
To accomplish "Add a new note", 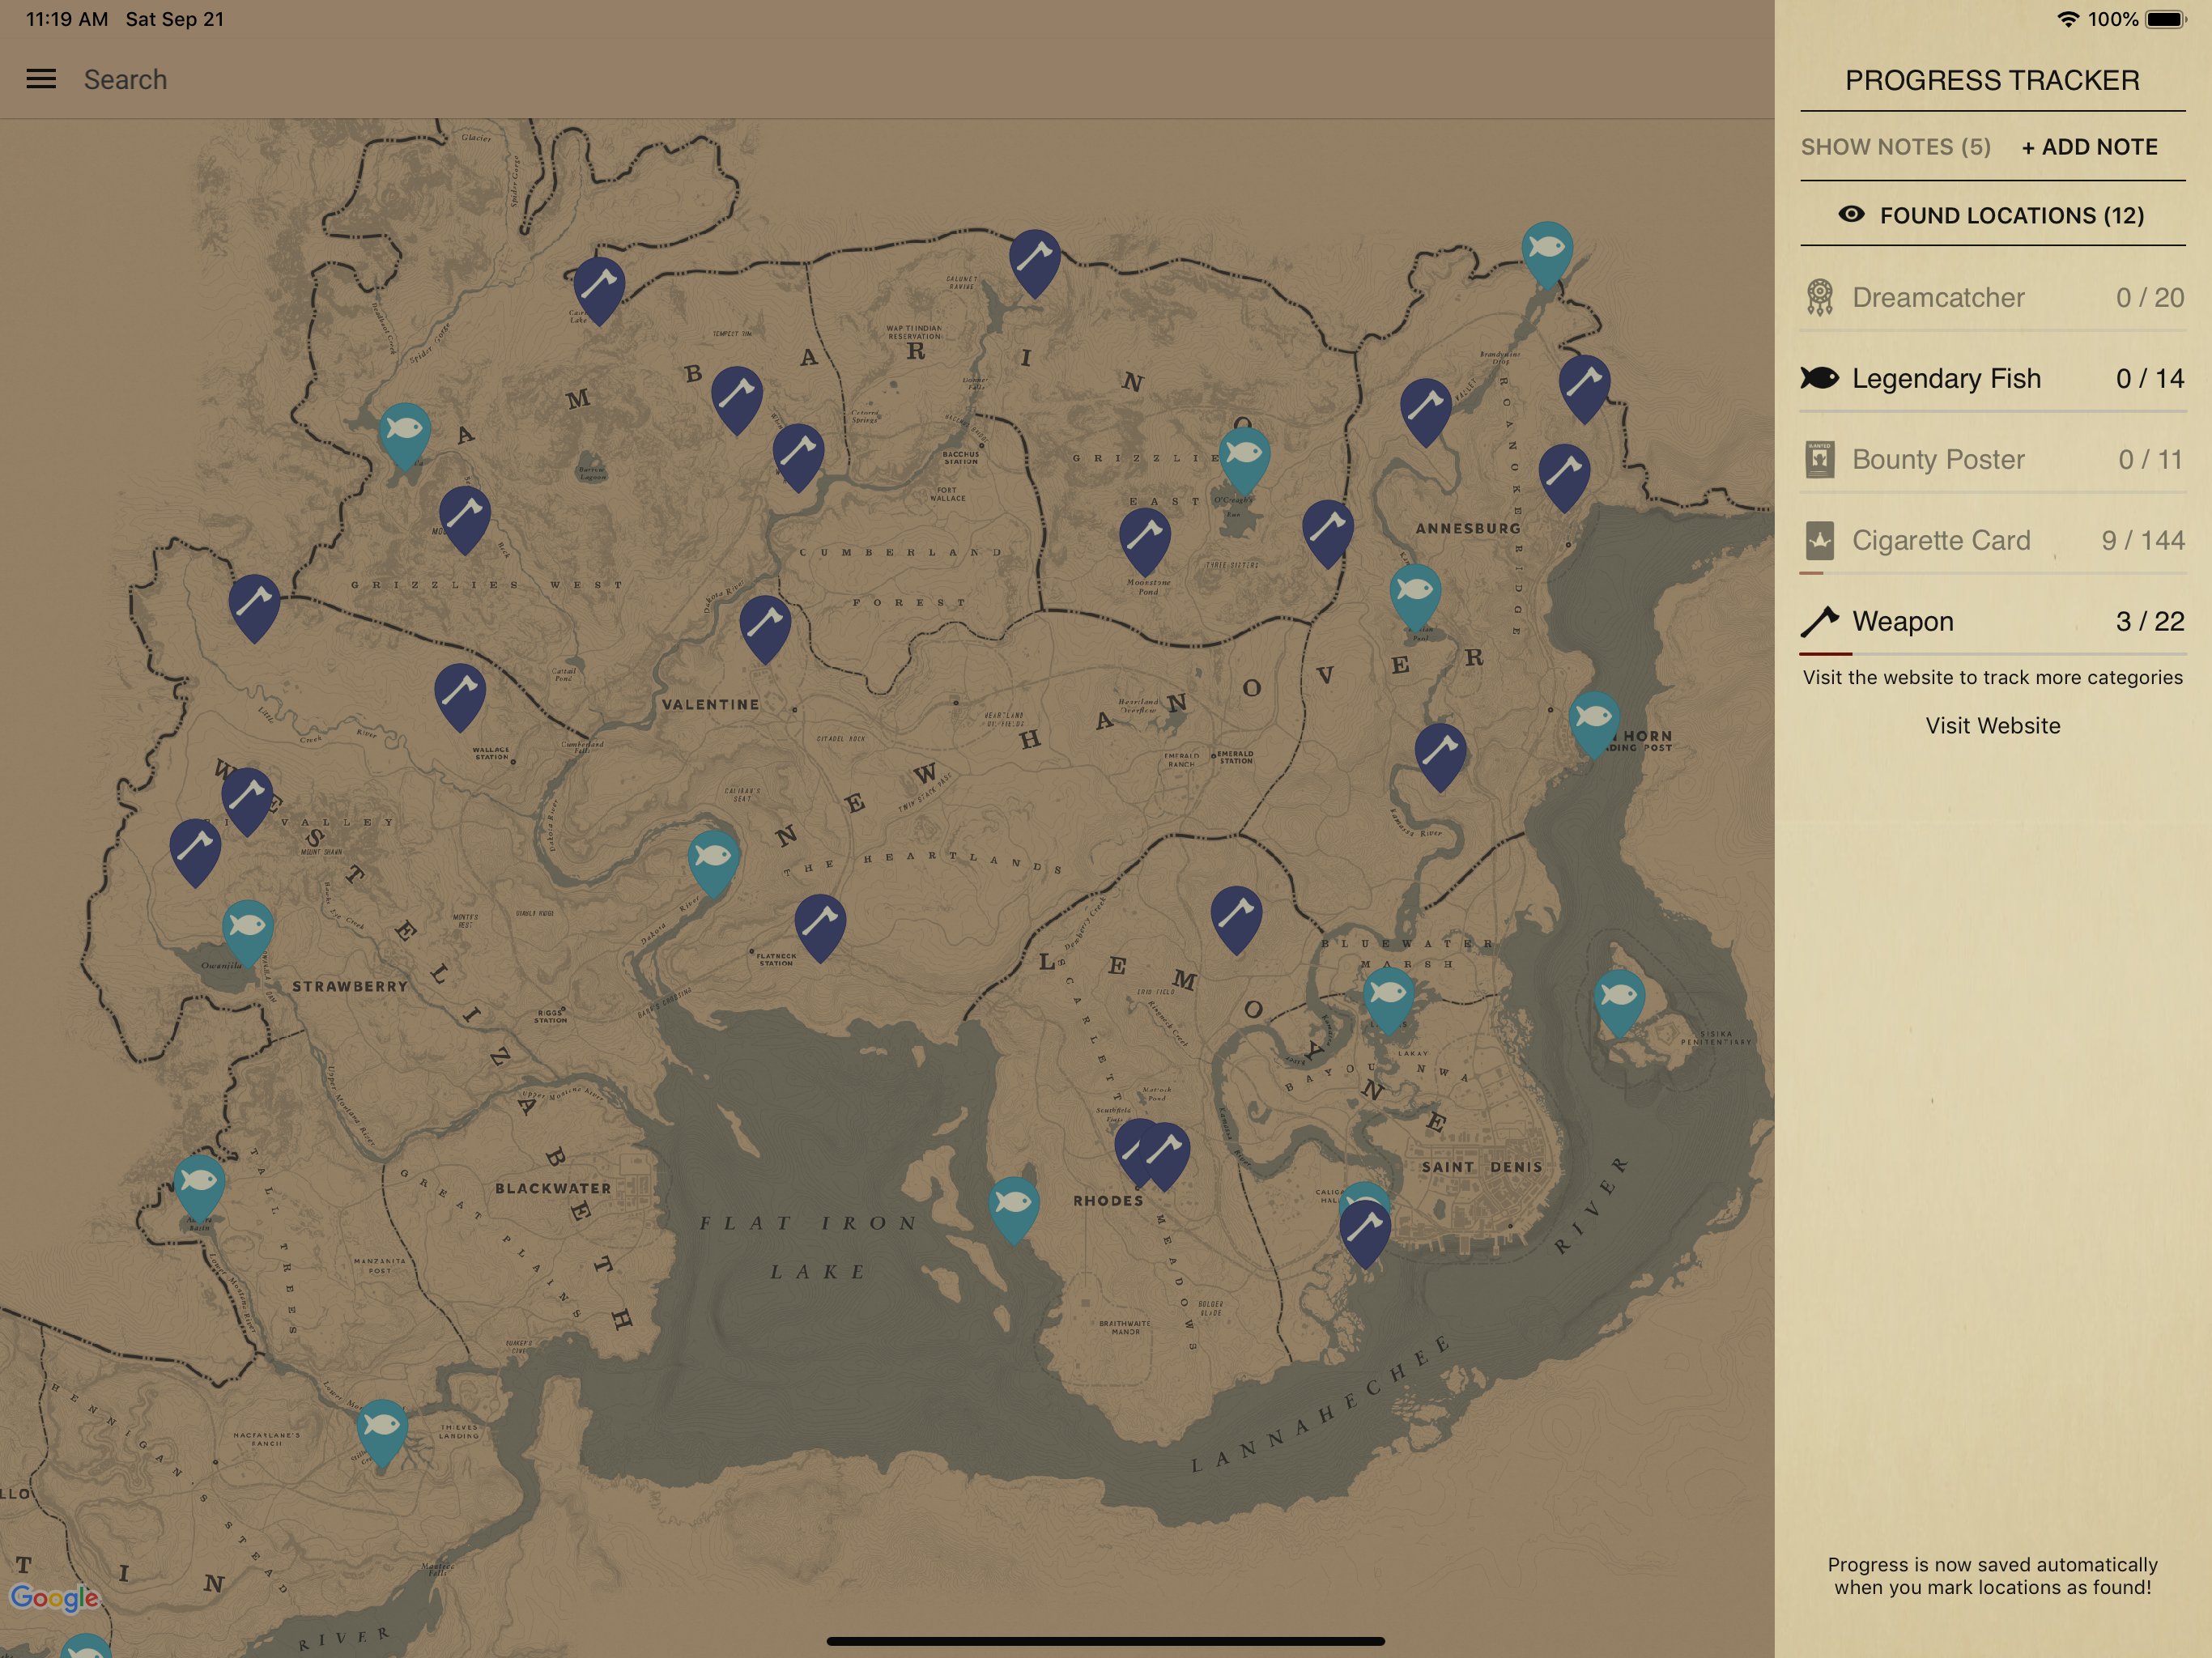I will click(x=2089, y=147).
